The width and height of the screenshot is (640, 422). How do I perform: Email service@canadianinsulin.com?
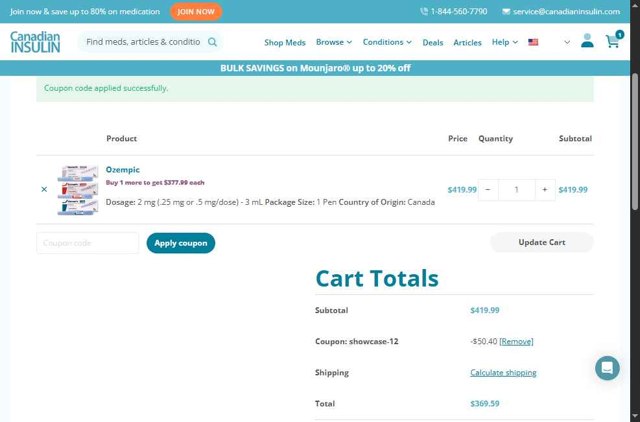[x=567, y=11]
